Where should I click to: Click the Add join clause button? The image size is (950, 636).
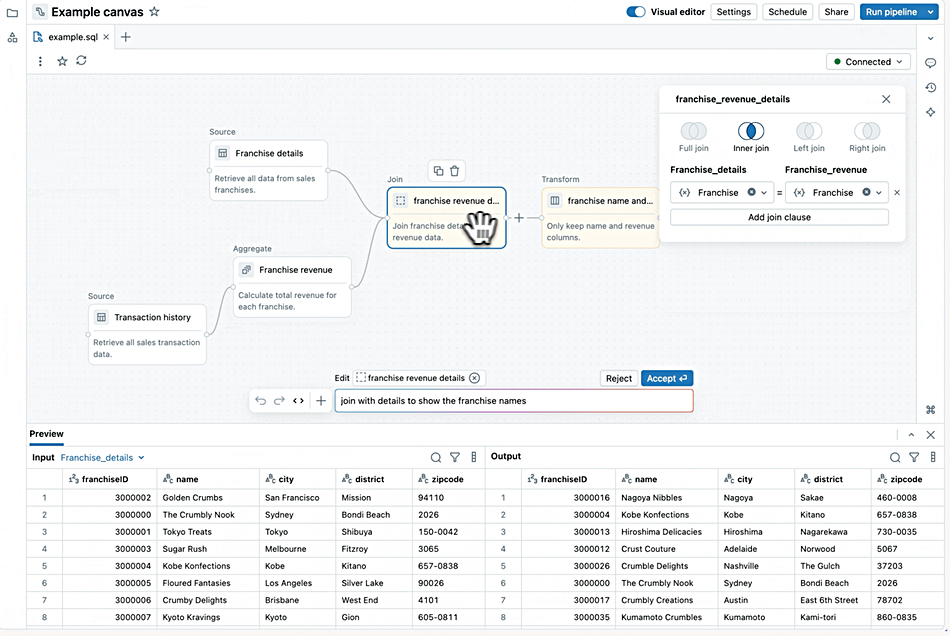coord(779,217)
